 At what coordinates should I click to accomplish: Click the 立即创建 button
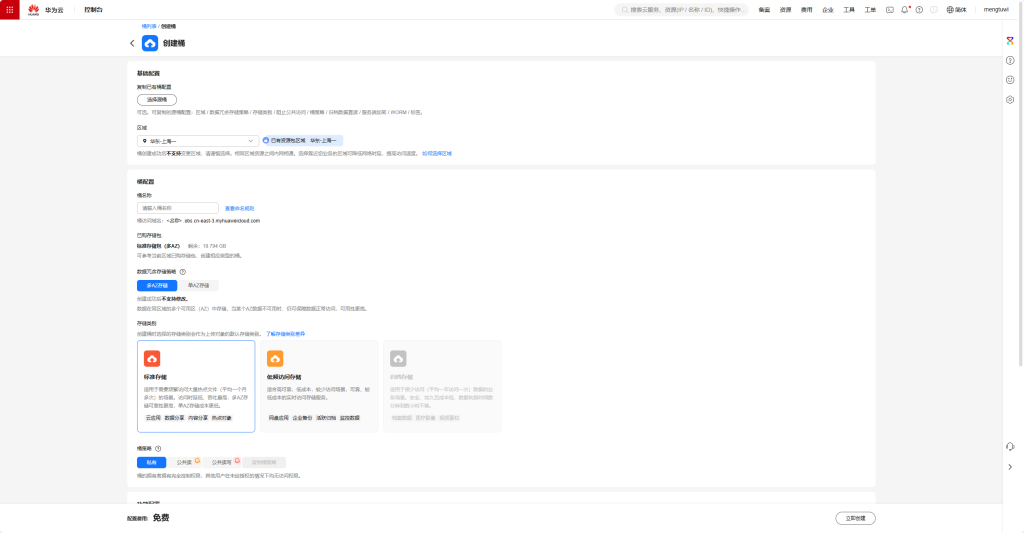tap(854, 518)
